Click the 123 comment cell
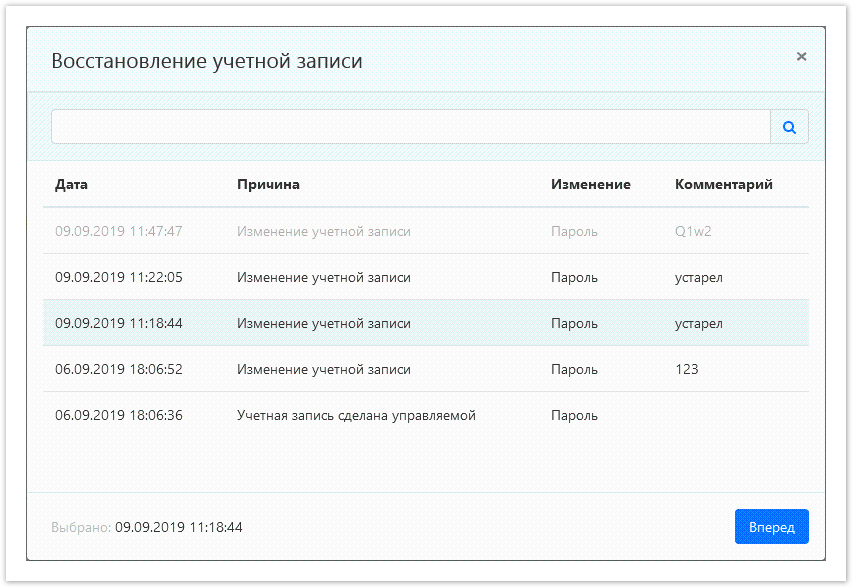Image resolution: width=852 pixels, height=587 pixels. point(686,369)
